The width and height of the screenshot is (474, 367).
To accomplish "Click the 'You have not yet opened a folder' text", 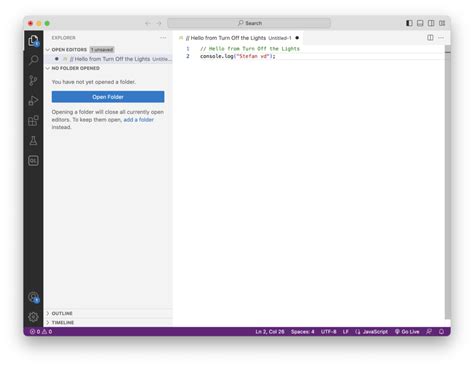I will coord(94,82).
